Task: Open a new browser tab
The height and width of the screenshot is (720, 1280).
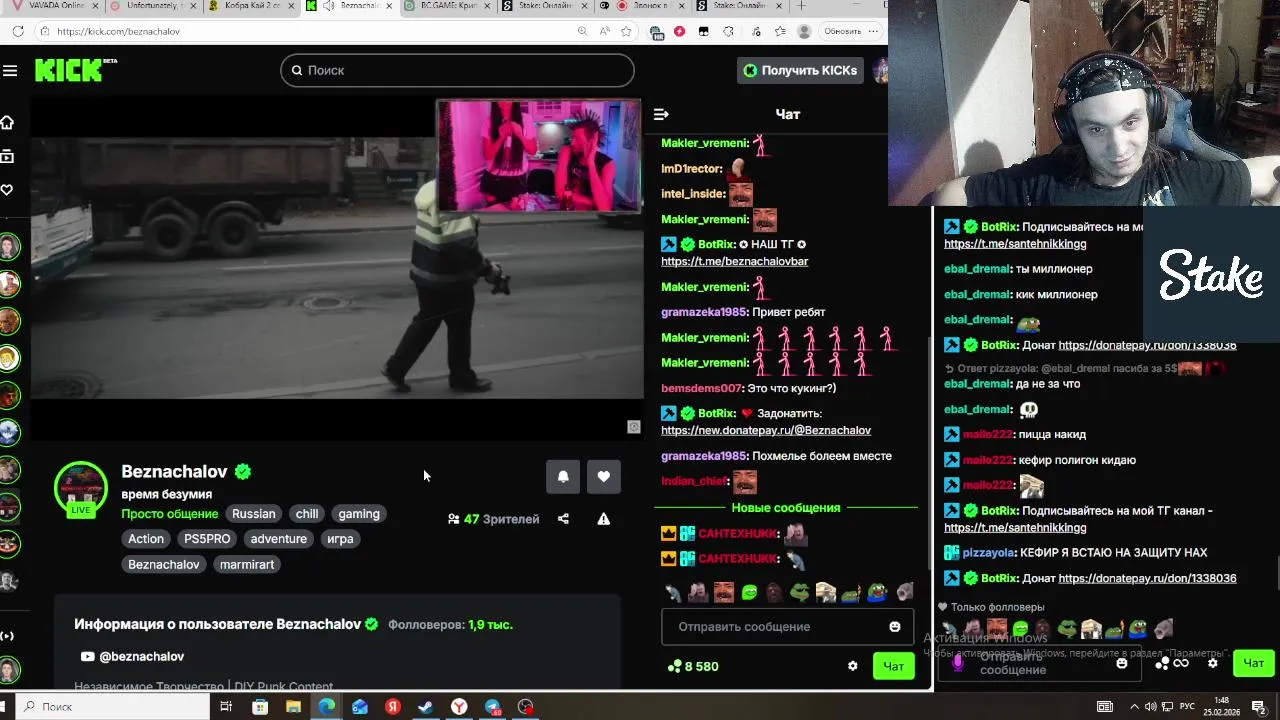Action: [x=801, y=6]
